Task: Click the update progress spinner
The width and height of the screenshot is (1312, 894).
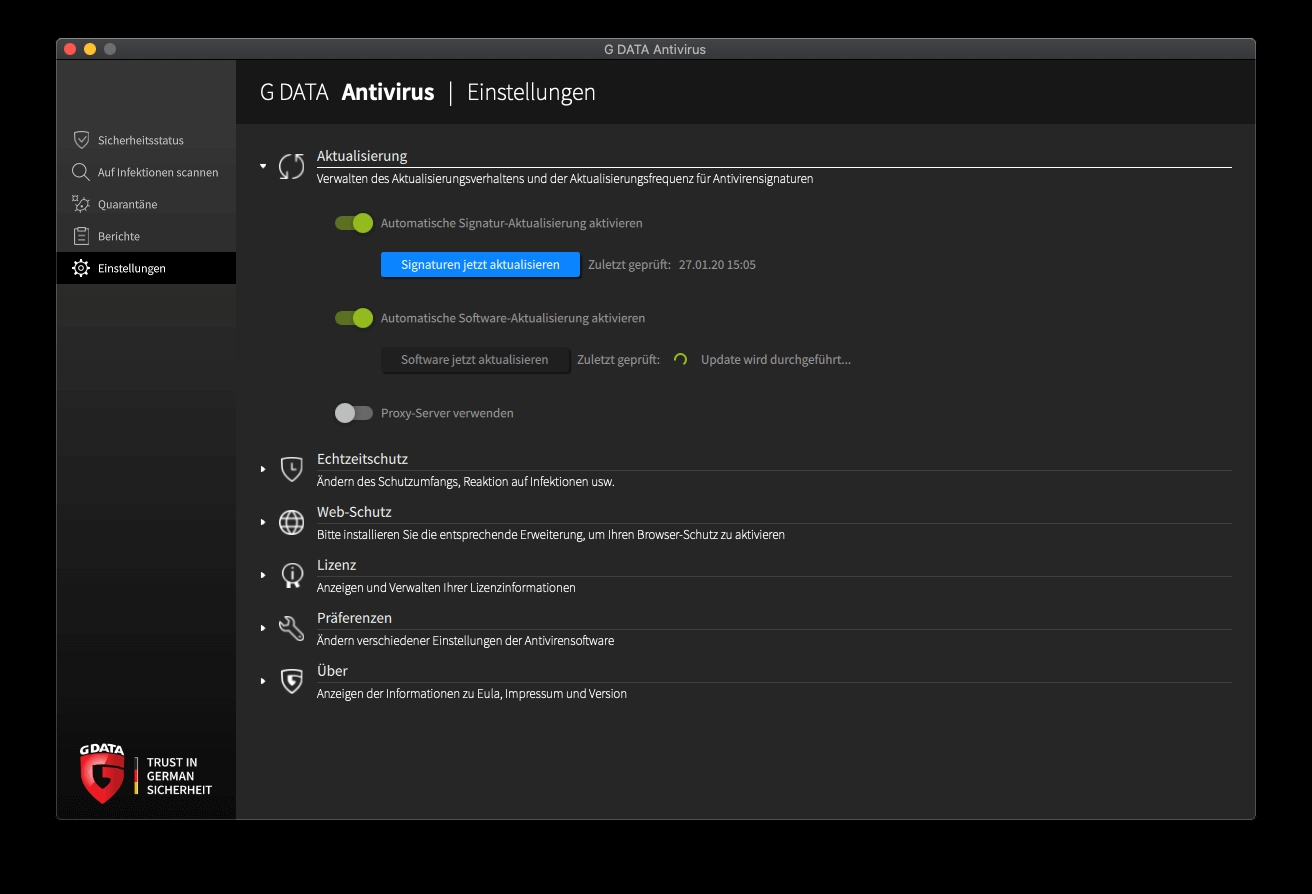Action: (680, 360)
